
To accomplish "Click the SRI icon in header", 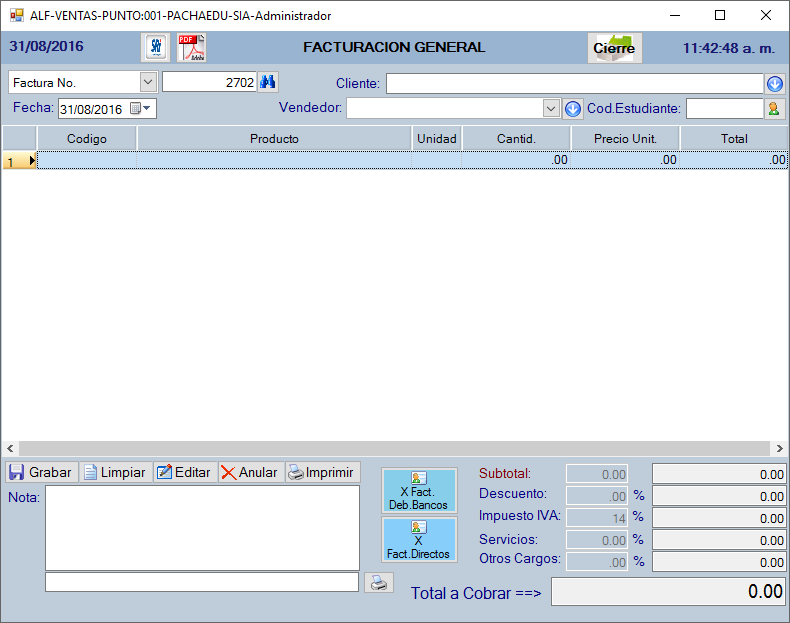I will point(156,48).
